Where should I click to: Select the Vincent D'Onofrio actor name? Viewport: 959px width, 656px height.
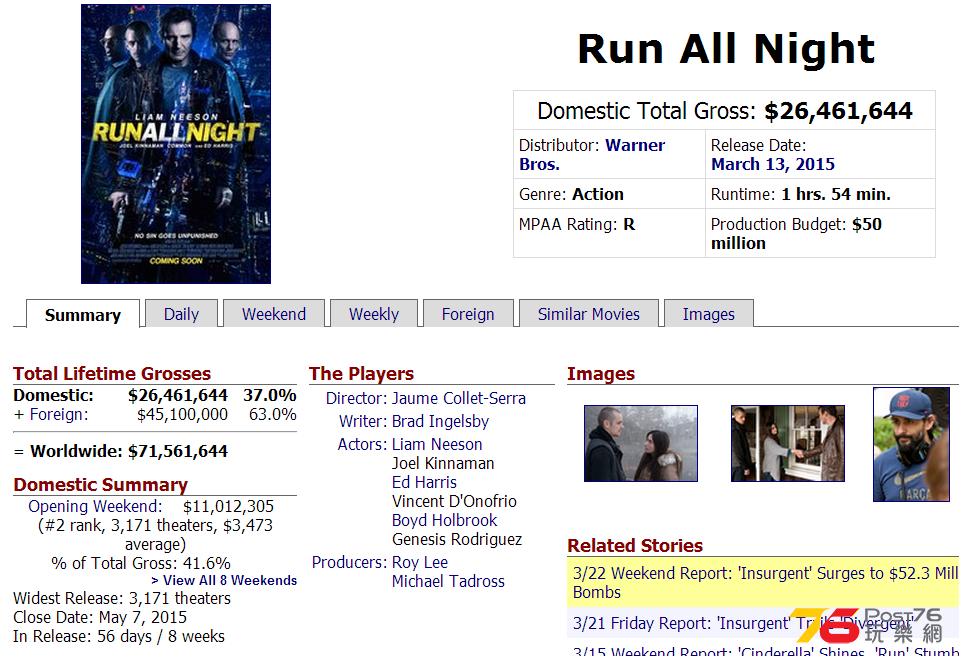[454, 501]
